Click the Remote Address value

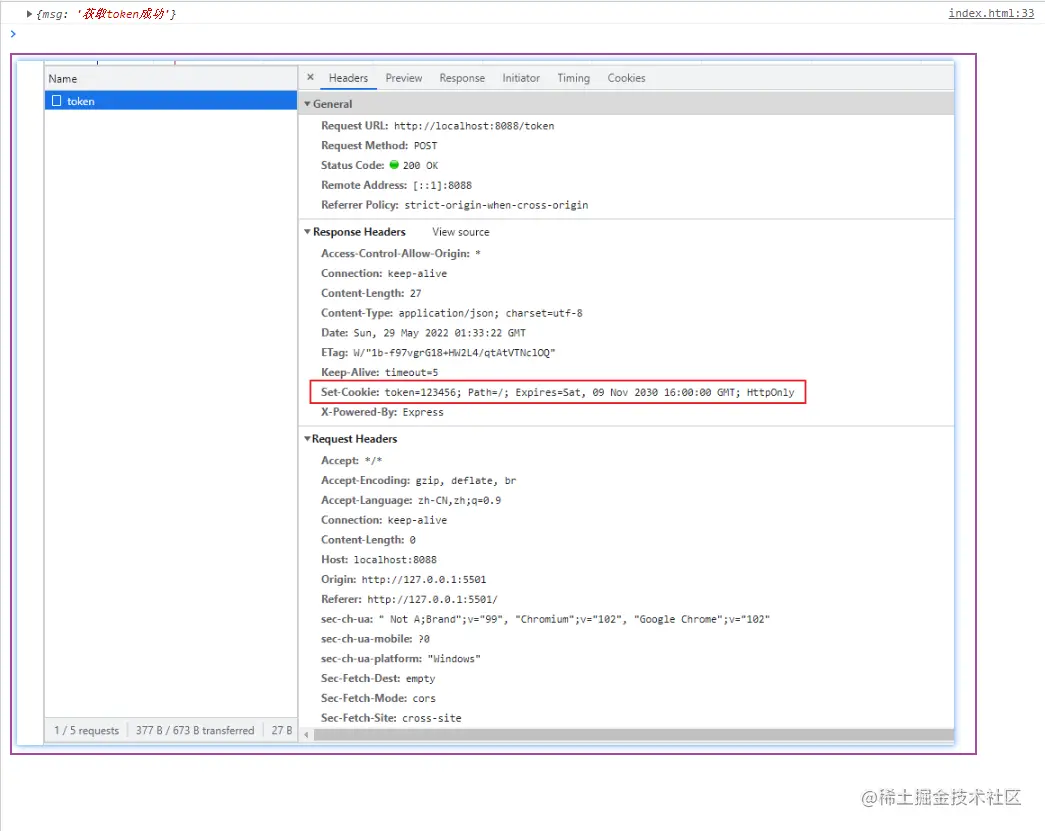point(442,185)
